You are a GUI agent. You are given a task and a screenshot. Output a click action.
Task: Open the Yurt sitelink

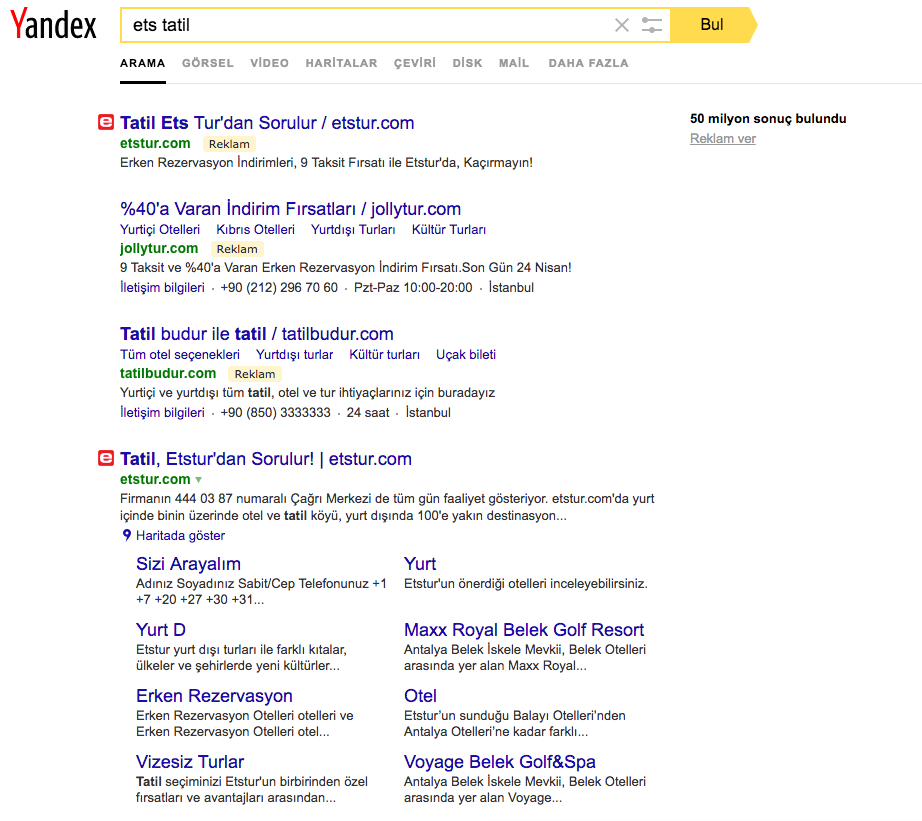click(x=420, y=564)
